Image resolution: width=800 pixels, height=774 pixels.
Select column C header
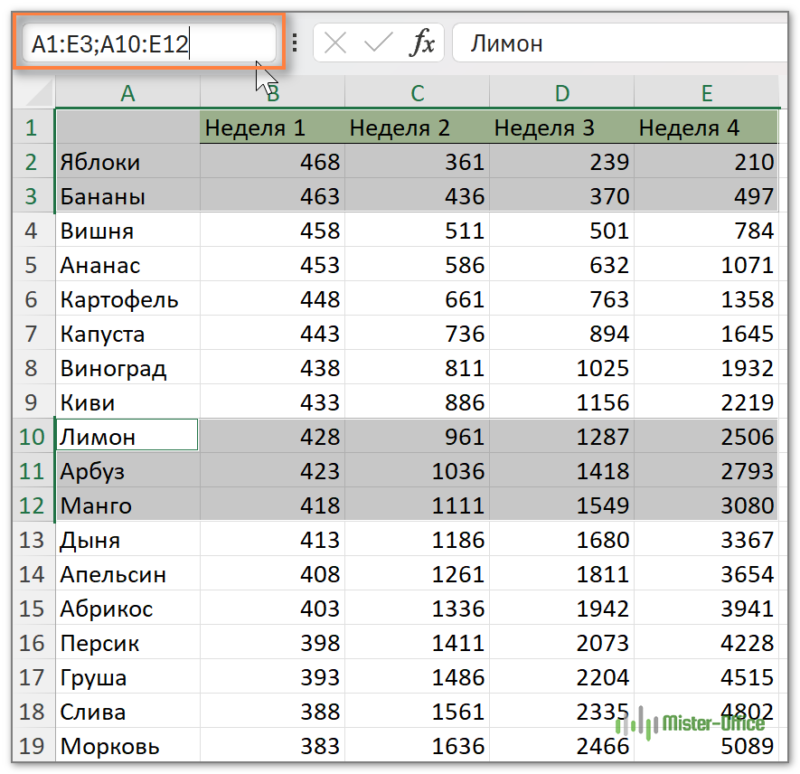click(417, 94)
